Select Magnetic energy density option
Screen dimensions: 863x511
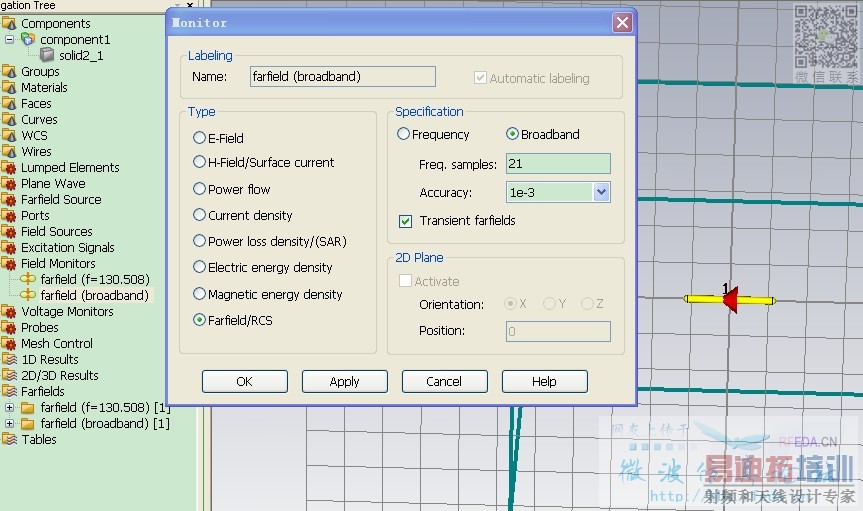pyautogui.click(x=199, y=294)
